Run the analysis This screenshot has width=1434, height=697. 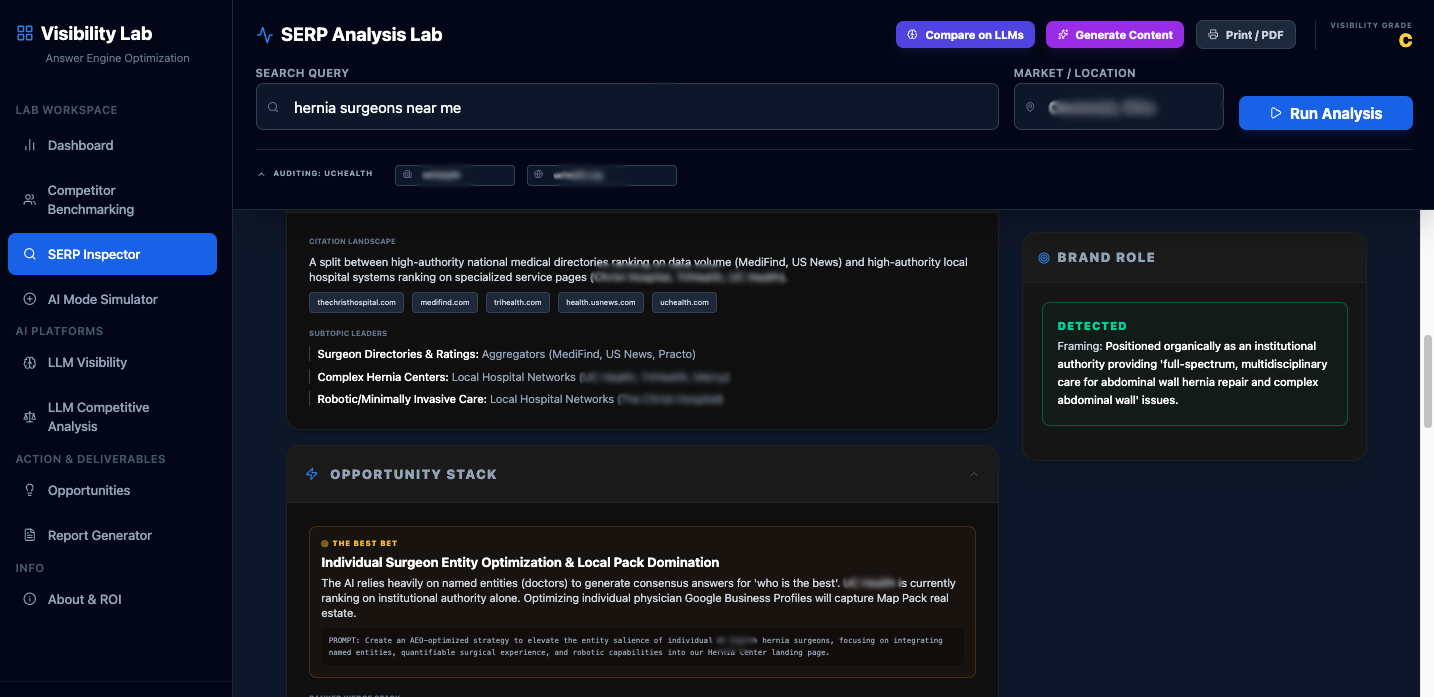[1326, 113]
